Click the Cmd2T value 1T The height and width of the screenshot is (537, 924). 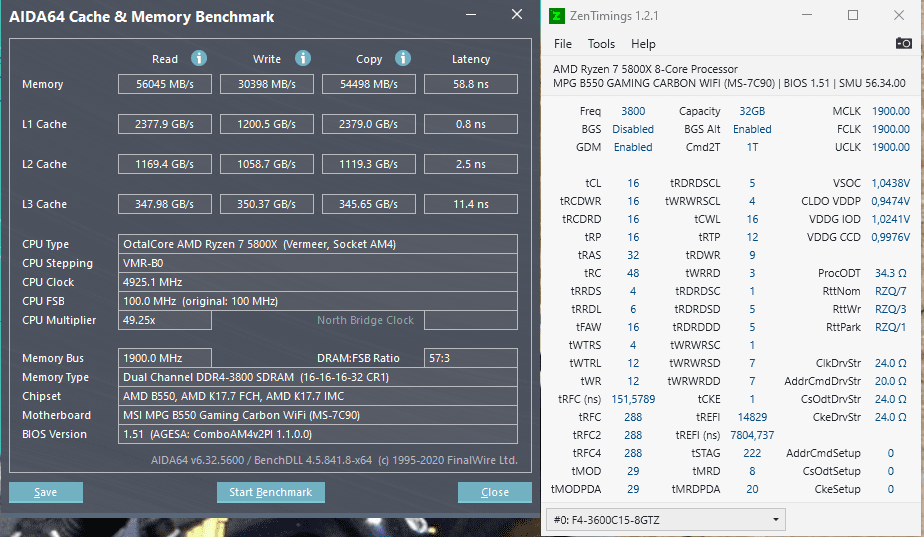coord(752,147)
